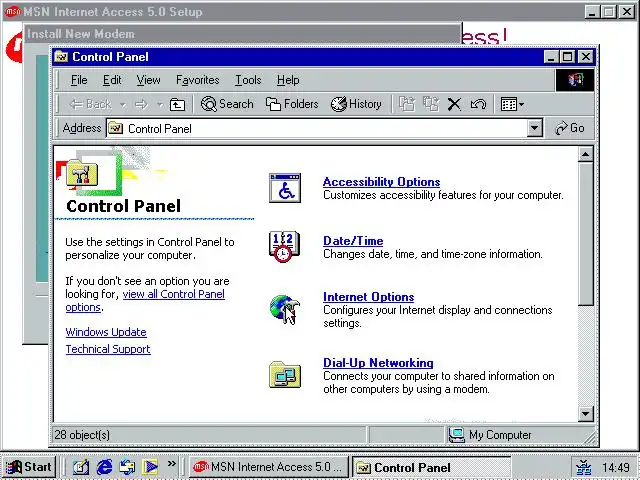This screenshot has width=640, height=480.
Task: Click the Accessibility Options link
Action: 381,182
